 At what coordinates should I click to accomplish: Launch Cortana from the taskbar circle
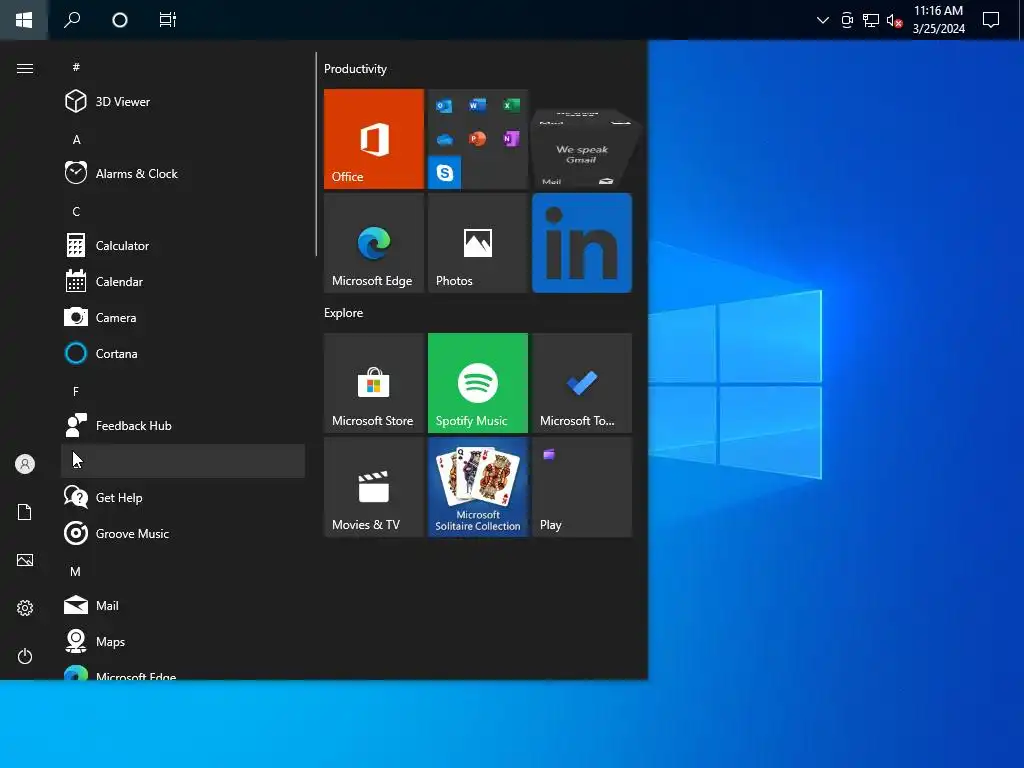pos(120,20)
